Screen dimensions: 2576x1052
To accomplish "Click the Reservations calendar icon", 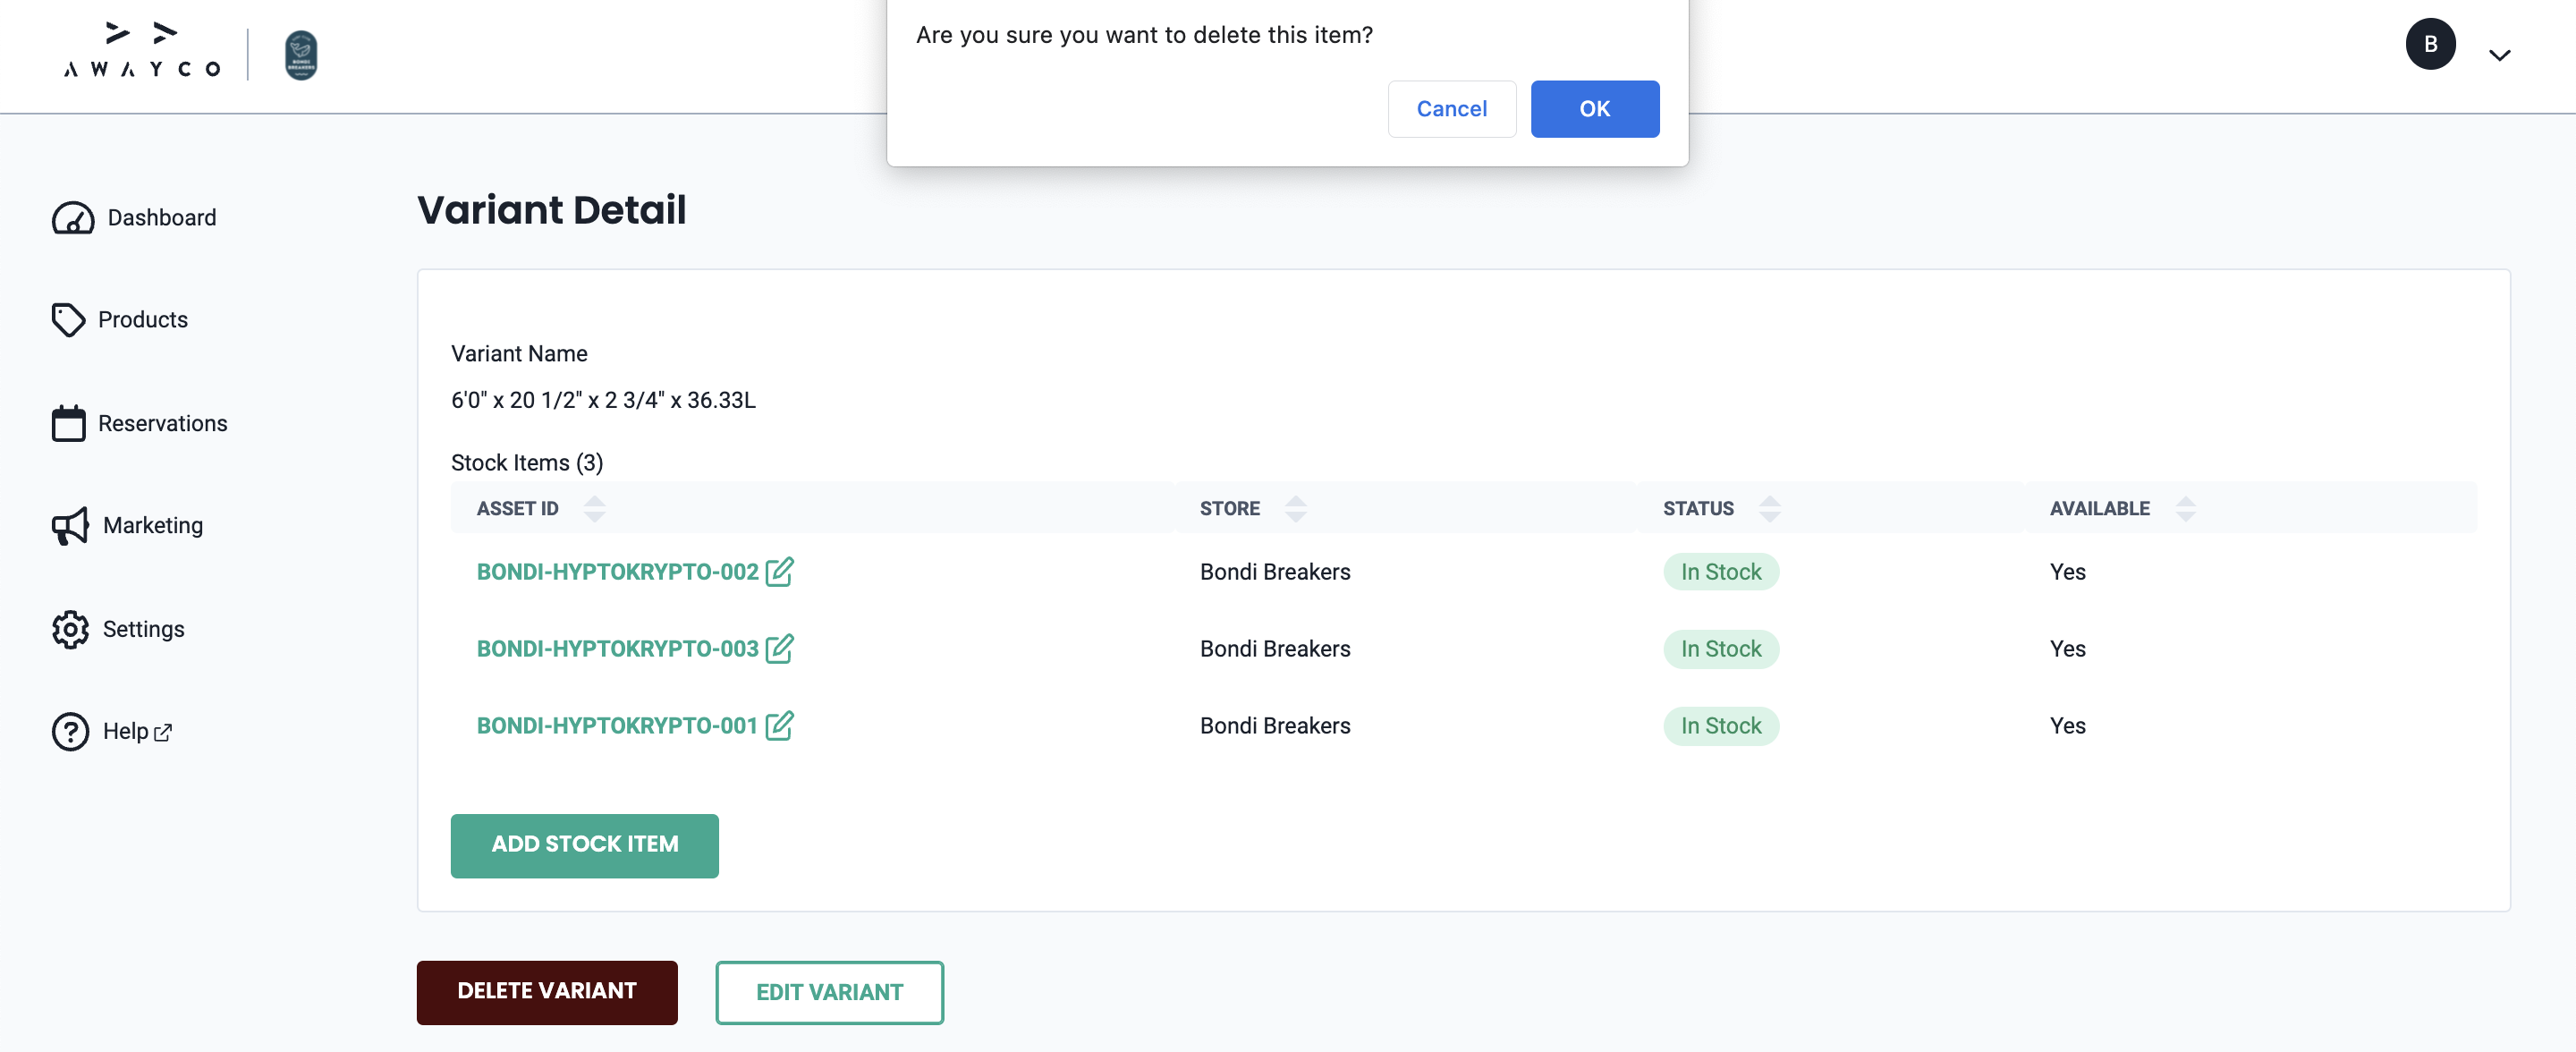I will 68,423.
